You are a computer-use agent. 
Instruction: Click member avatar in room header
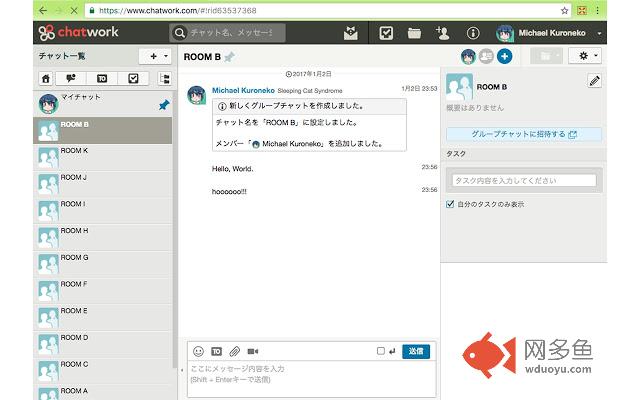coord(468,56)
